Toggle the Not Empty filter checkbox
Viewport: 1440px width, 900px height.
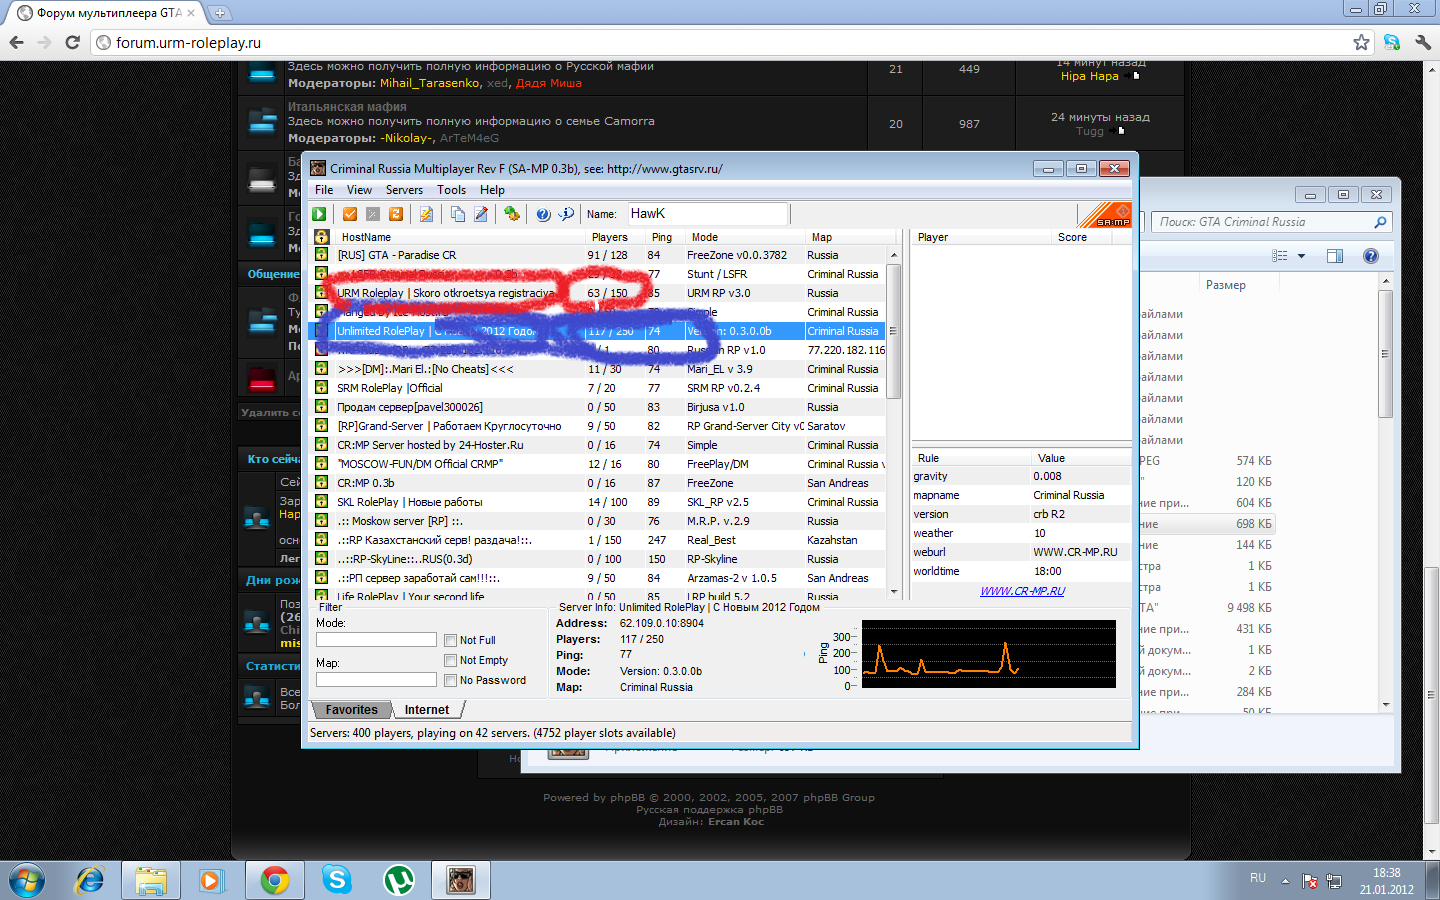tap(451, 661)
